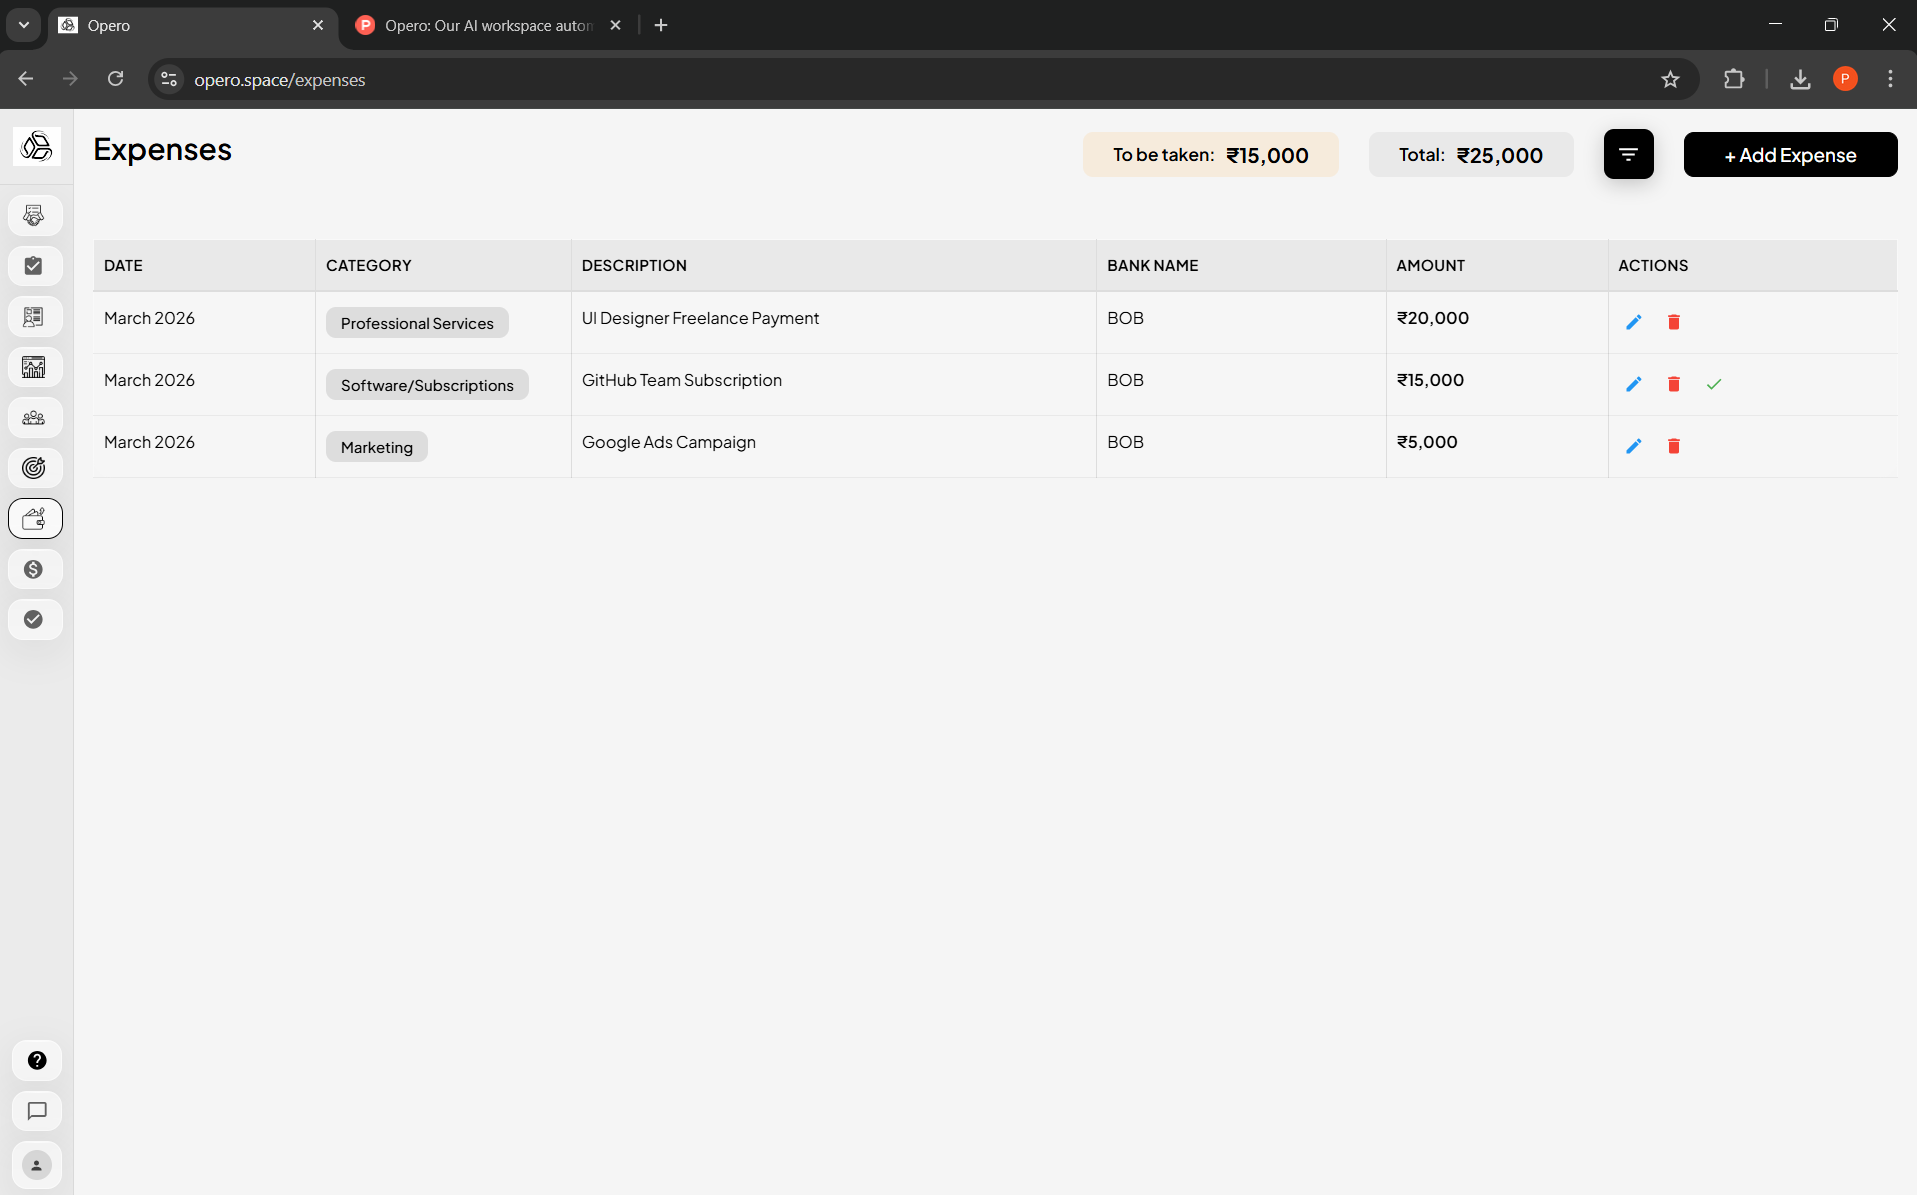Screen dimensions: 1917x1195
Task: Click the To be taken ₹15,000 summary
Action: tap(1210, 155)
